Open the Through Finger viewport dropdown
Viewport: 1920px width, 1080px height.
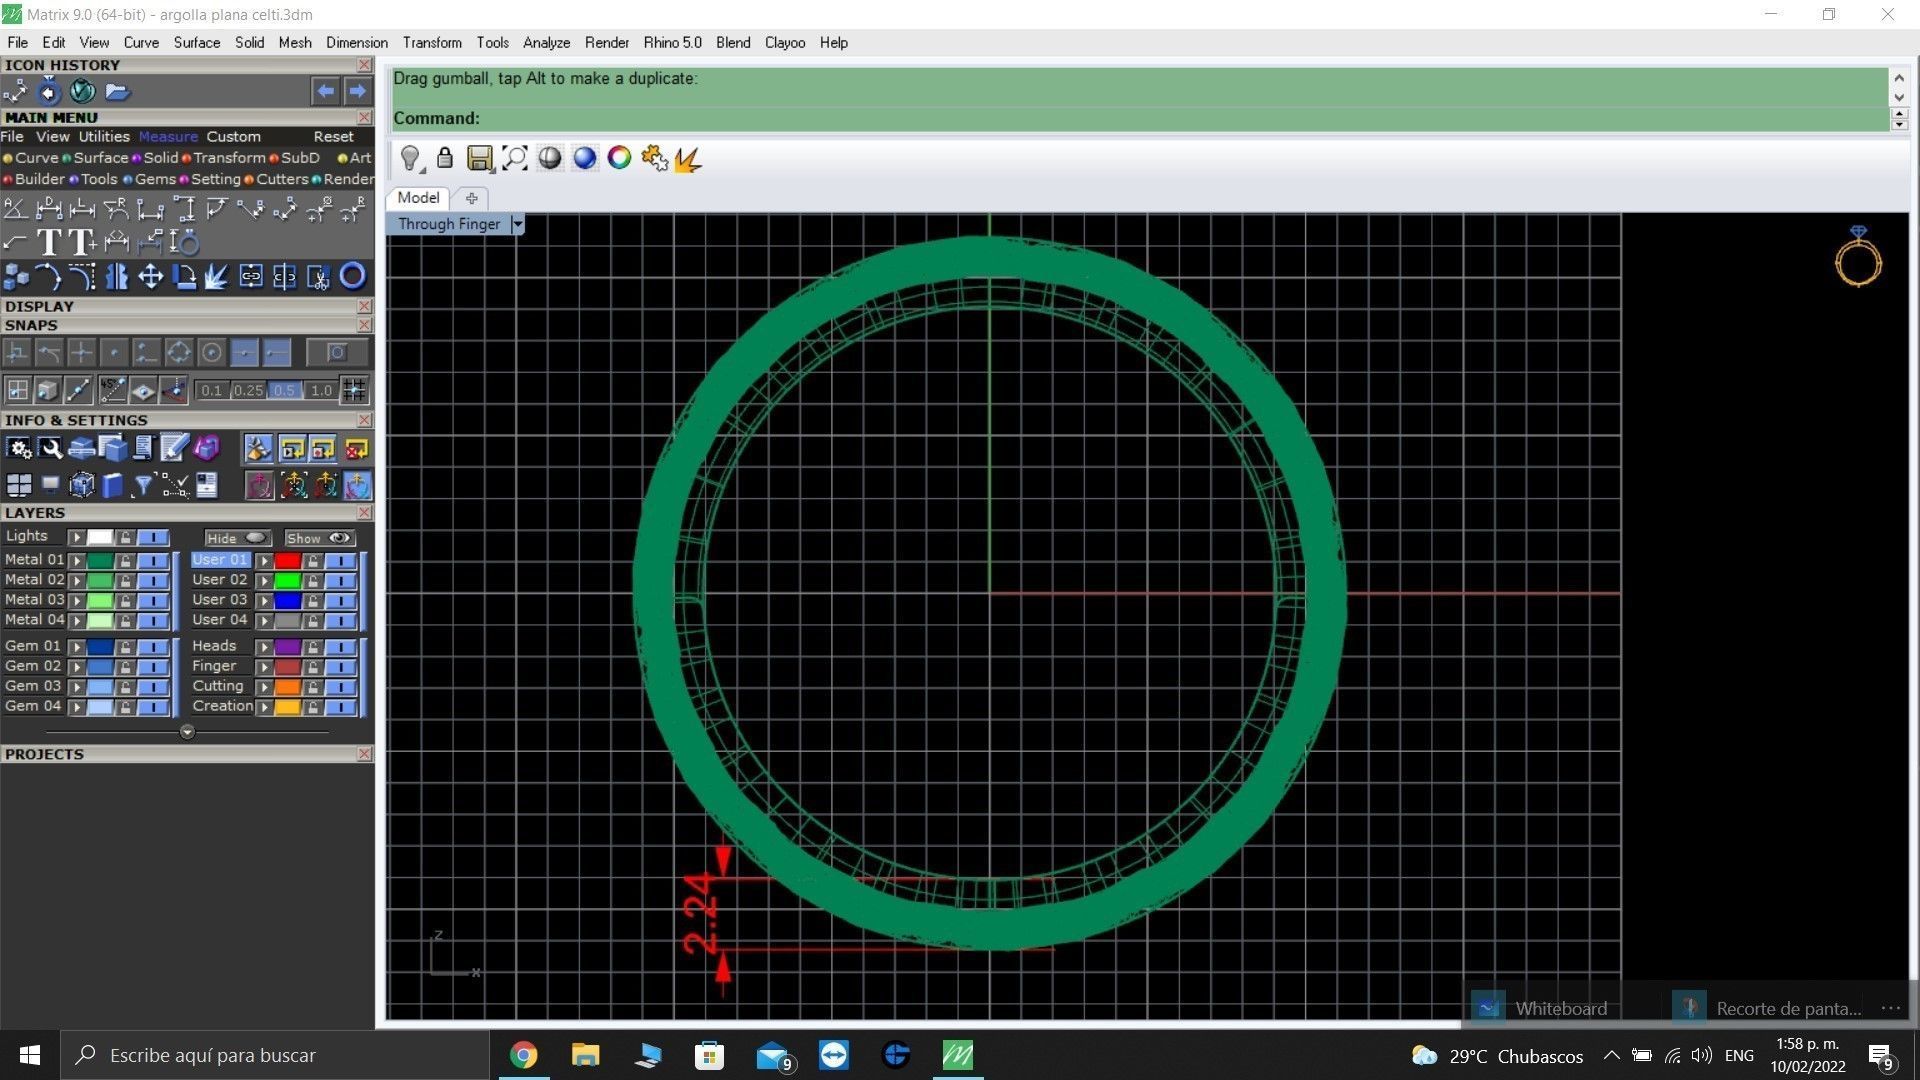517,224
